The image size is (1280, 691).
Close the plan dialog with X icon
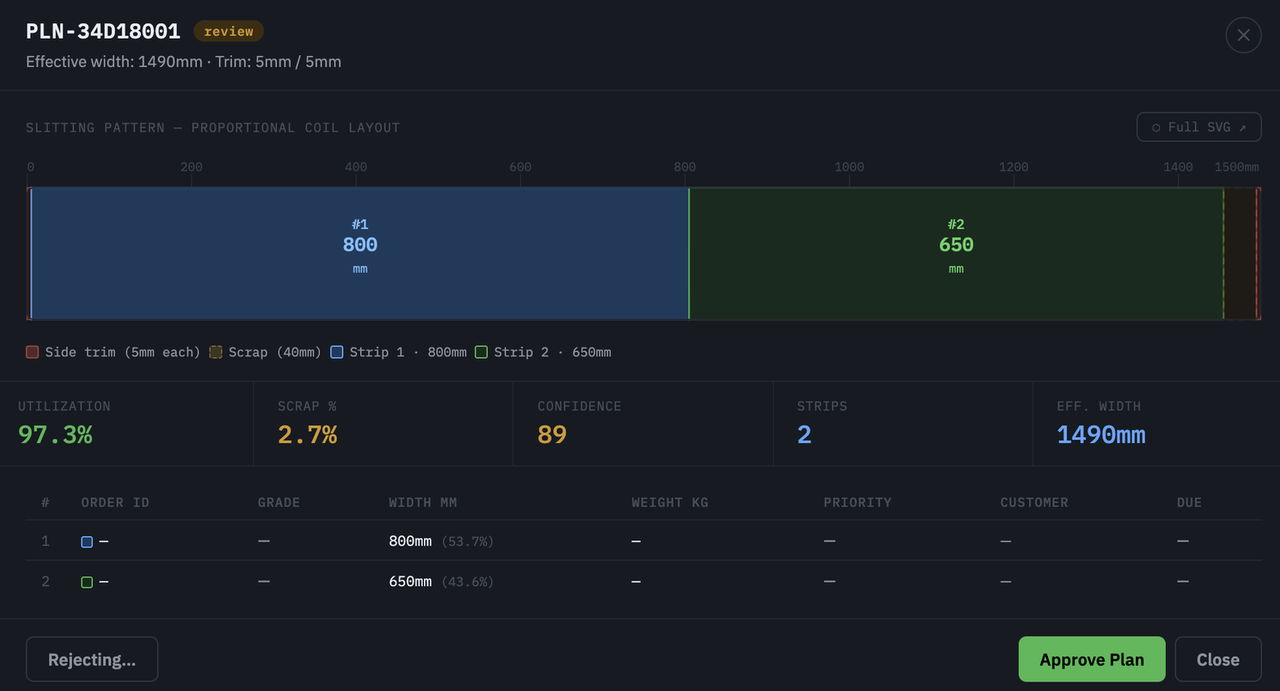1243,35
